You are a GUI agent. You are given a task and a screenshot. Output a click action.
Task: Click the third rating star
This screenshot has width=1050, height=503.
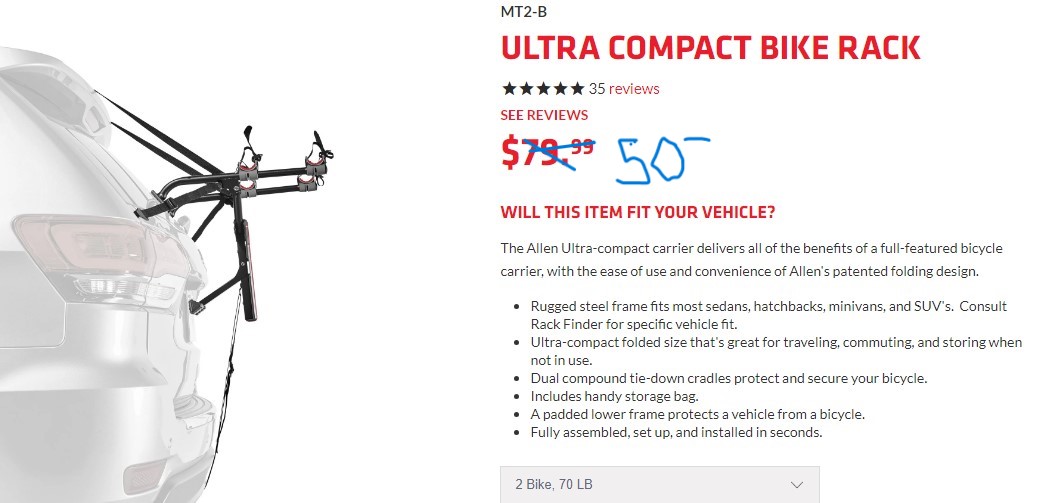pyautogui.click(x=543, y=88)
